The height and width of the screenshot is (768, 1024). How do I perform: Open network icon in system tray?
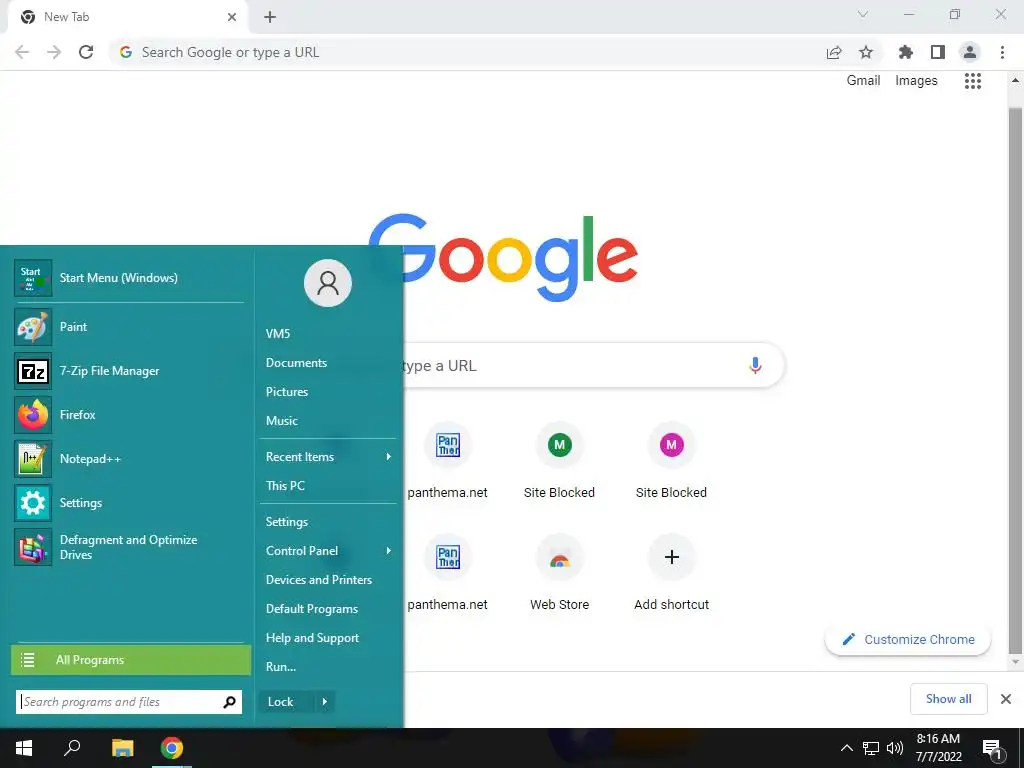[x=871, y=748]
